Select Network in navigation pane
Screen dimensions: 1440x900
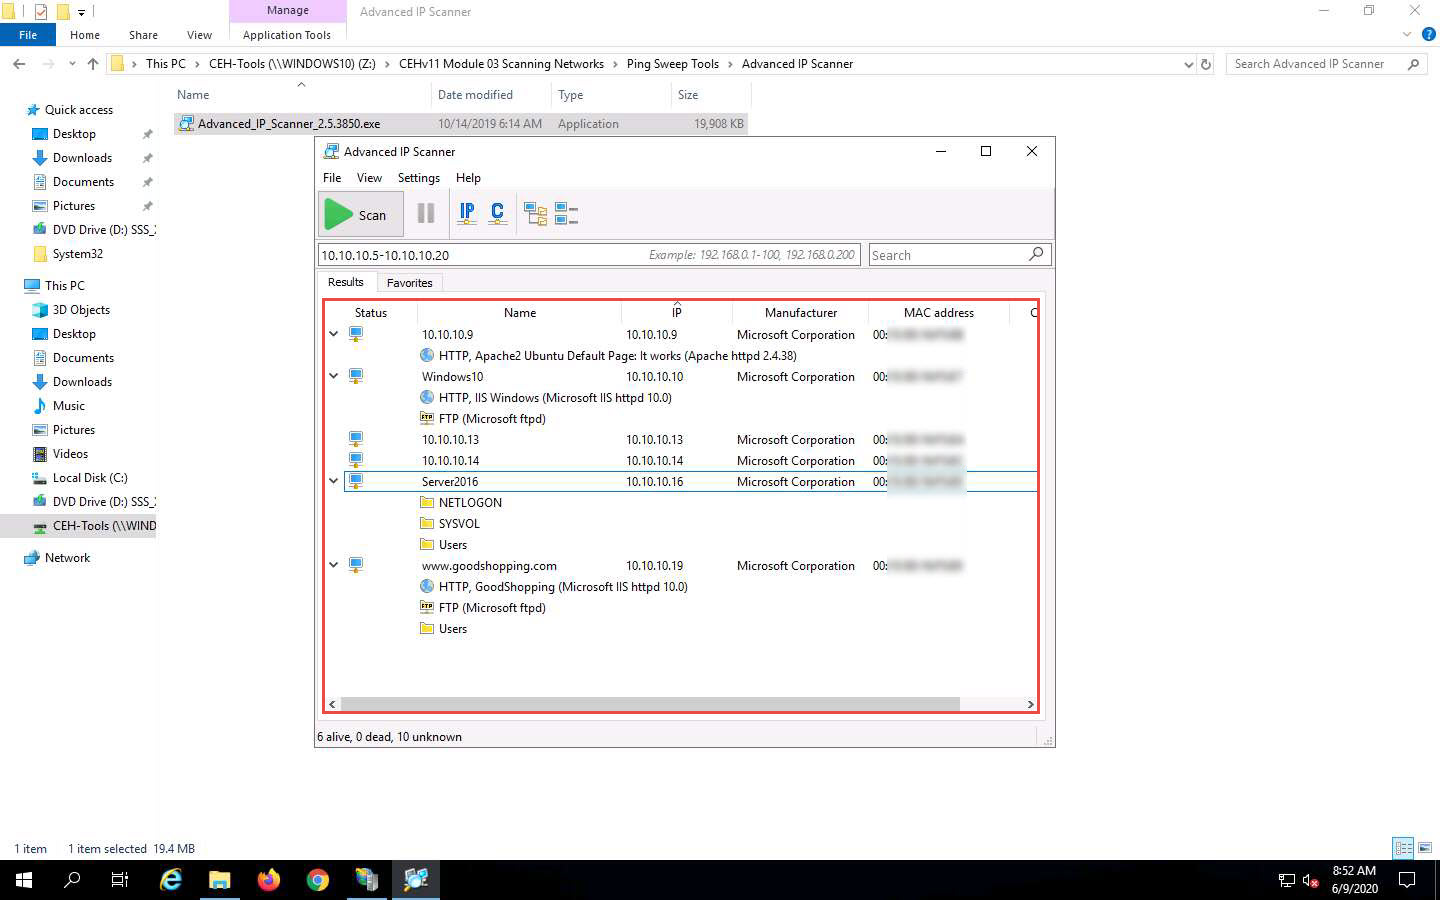[67, 558]
